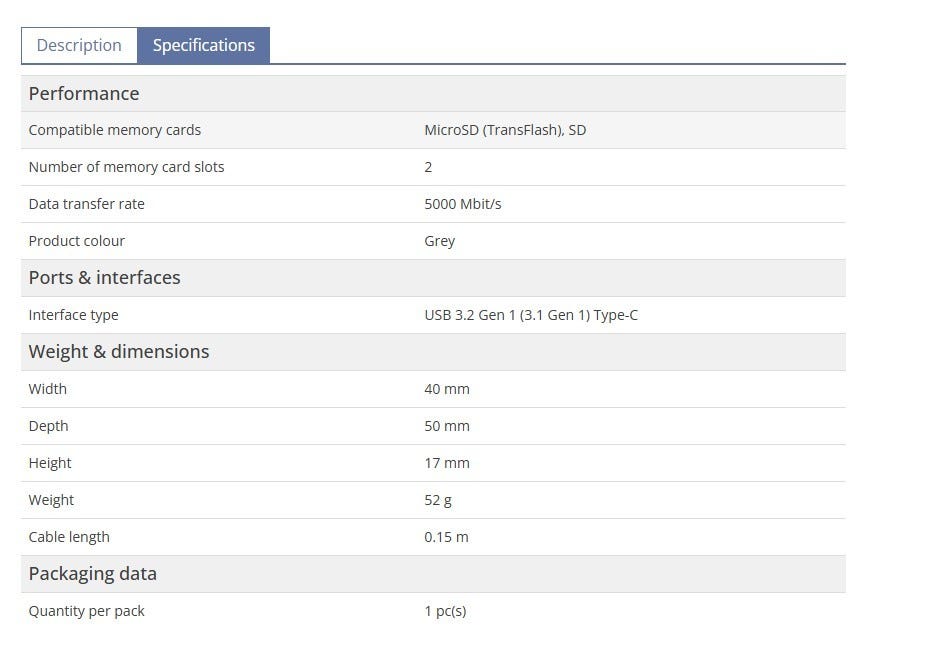Click the MicroSD (TransFlash), SD value
Screen dimensions: 935x651
505,130
